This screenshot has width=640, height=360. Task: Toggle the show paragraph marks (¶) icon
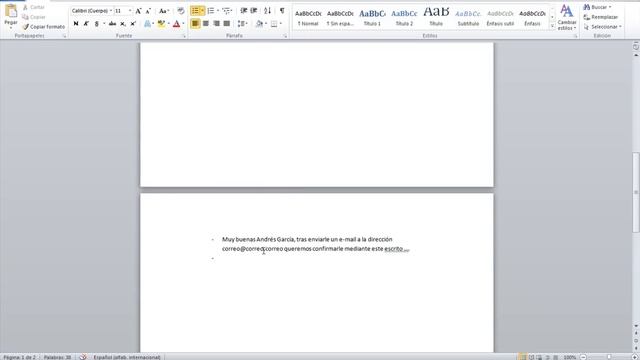coord(282,11)
